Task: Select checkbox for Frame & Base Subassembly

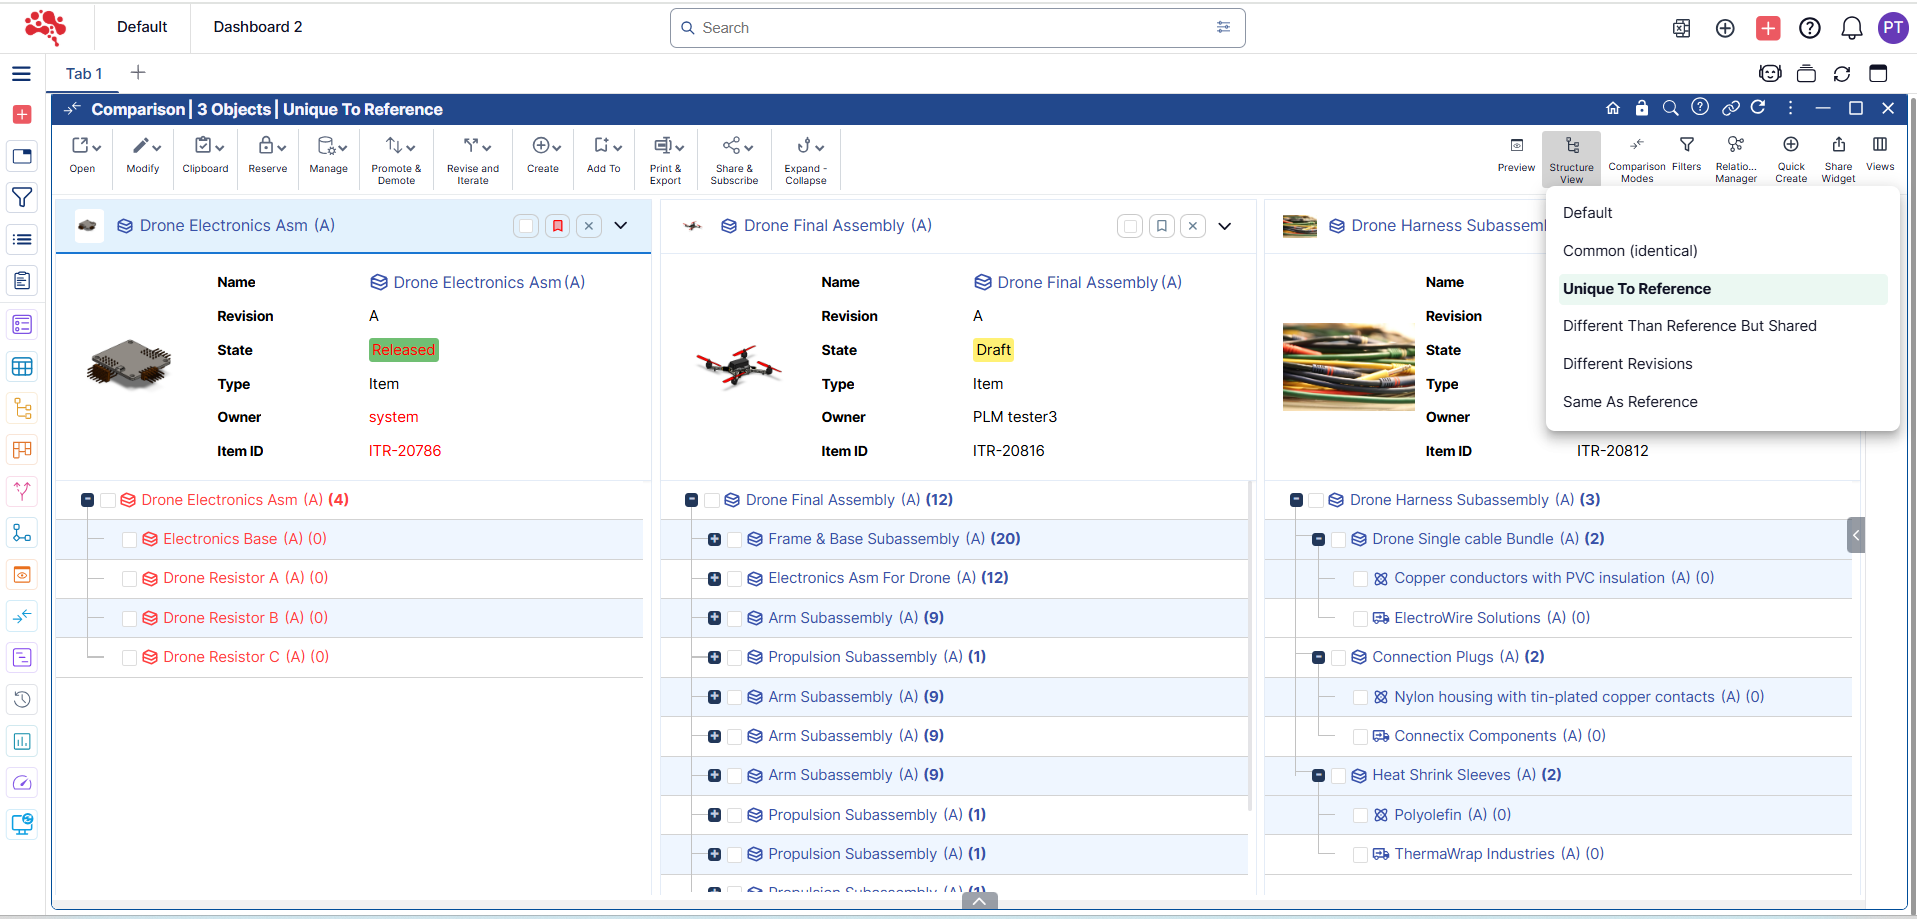Action: 734,540
